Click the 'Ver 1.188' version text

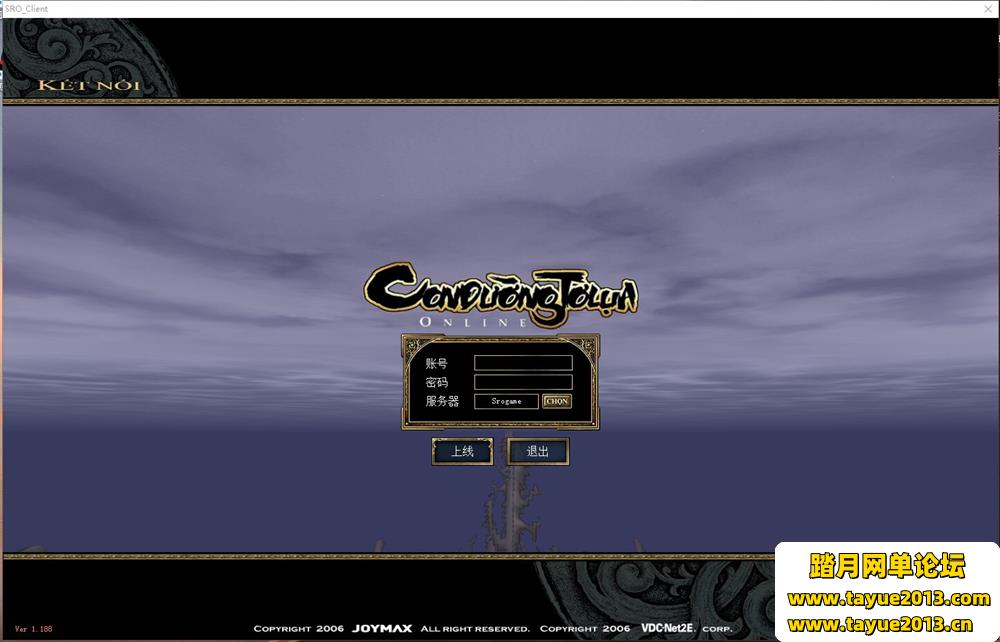click(x=33, y=629)
